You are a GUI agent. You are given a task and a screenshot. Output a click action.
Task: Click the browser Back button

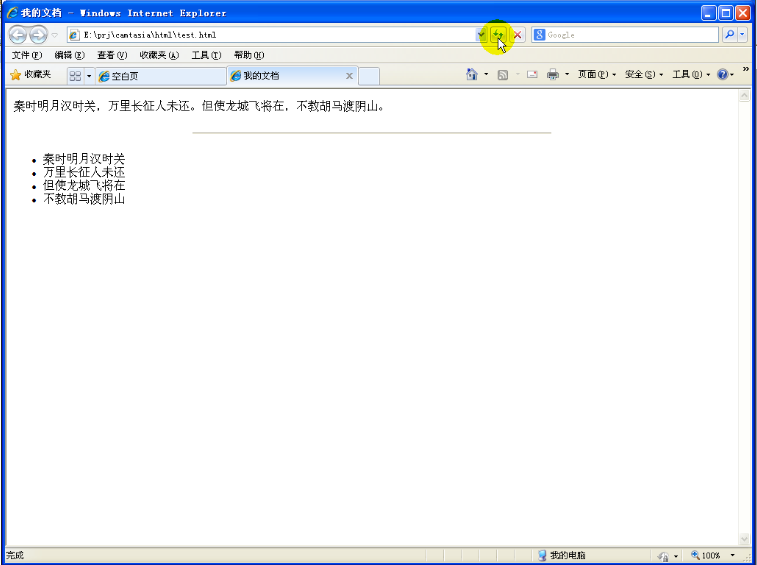click(17, 35)
